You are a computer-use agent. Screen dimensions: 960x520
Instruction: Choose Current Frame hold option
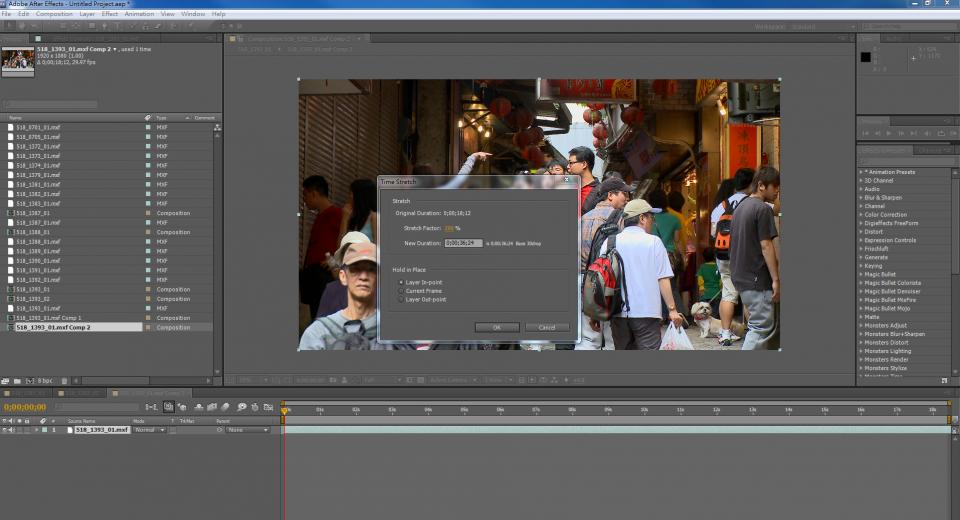pos(402,291)
